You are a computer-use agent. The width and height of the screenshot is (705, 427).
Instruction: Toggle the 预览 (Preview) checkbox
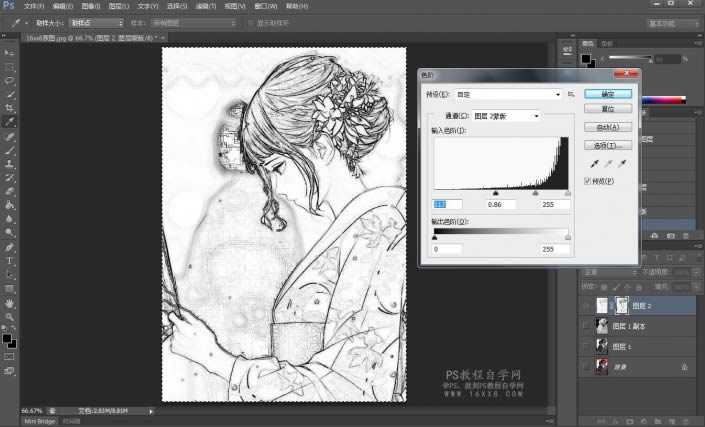tap(587, 181)
